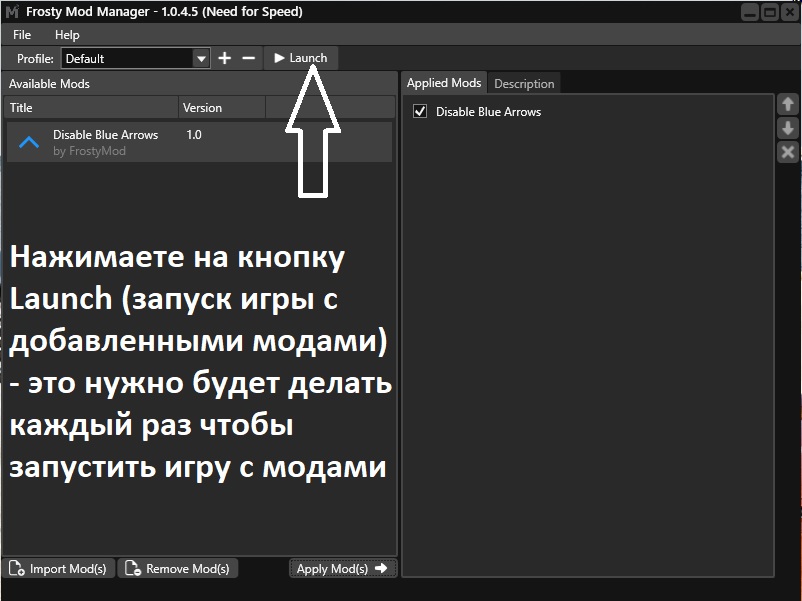Close the Frosty Mod Manager window

pos(789,12)
